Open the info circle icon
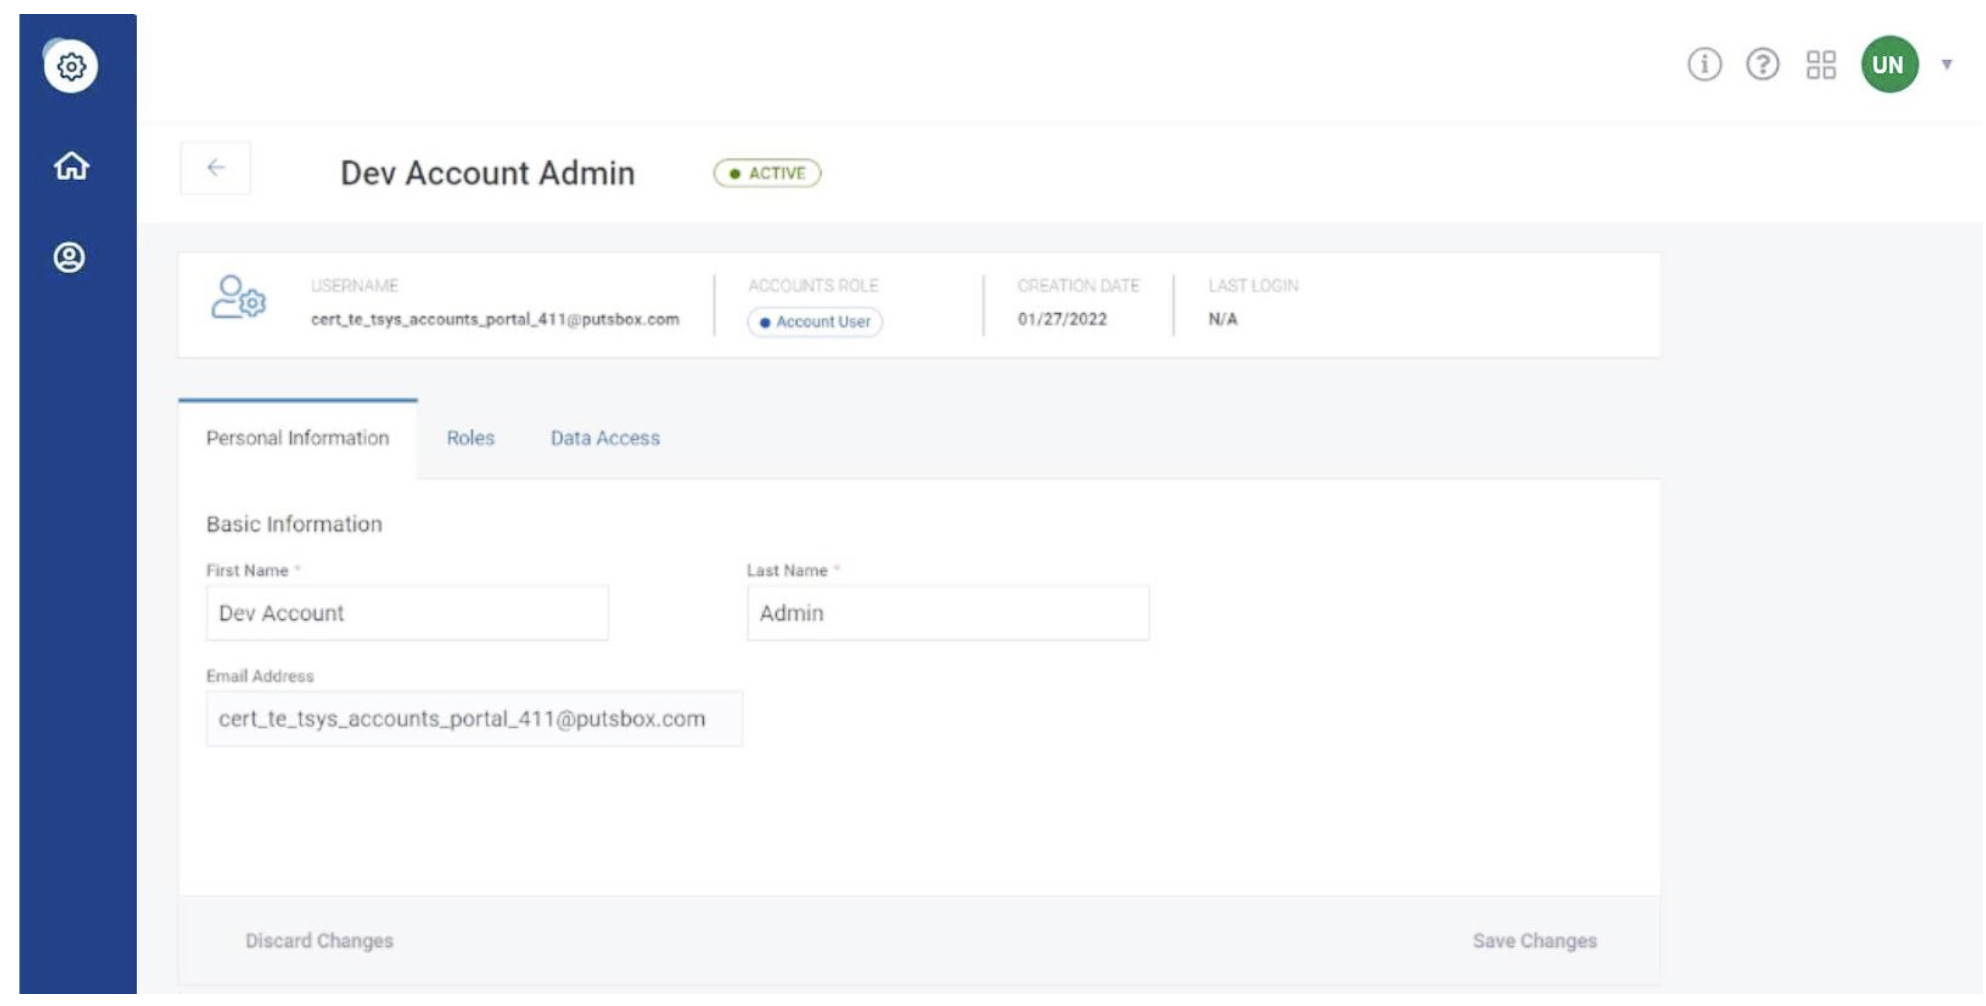 (1704, 65)
